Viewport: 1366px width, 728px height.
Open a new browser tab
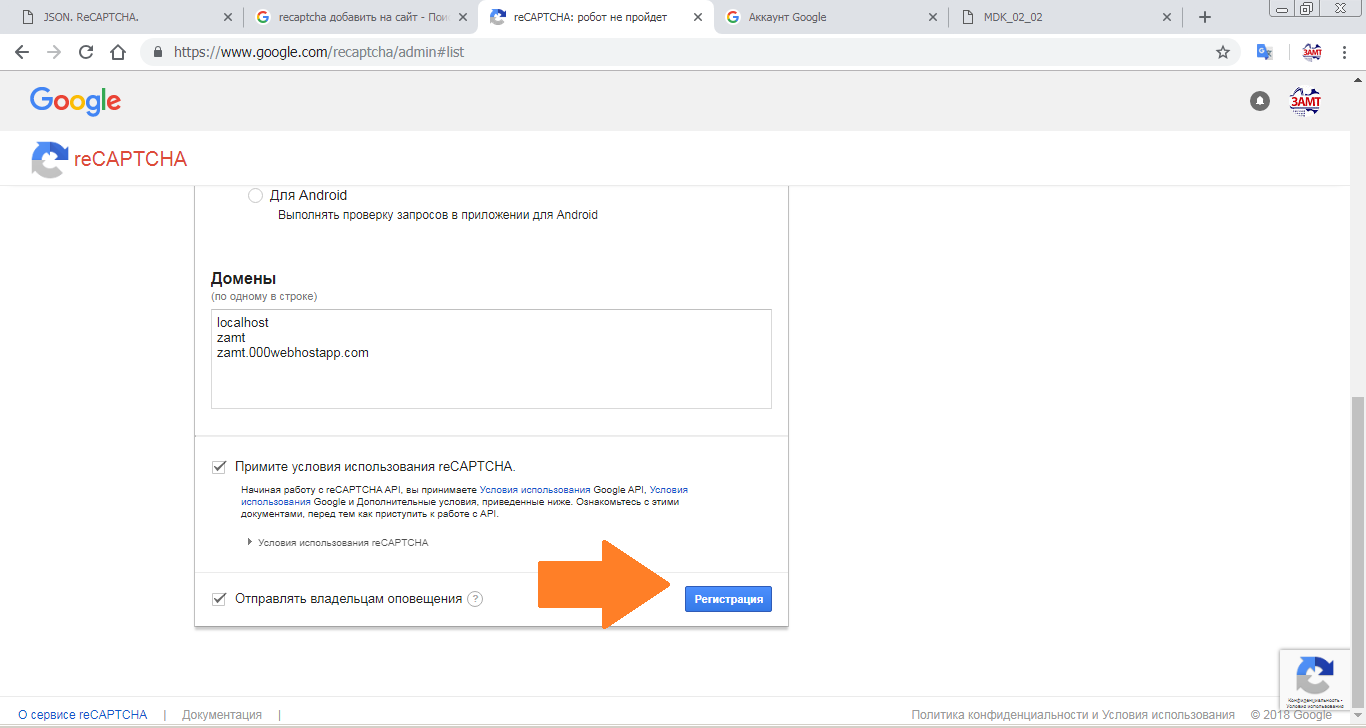click(x=1205, y=17)
